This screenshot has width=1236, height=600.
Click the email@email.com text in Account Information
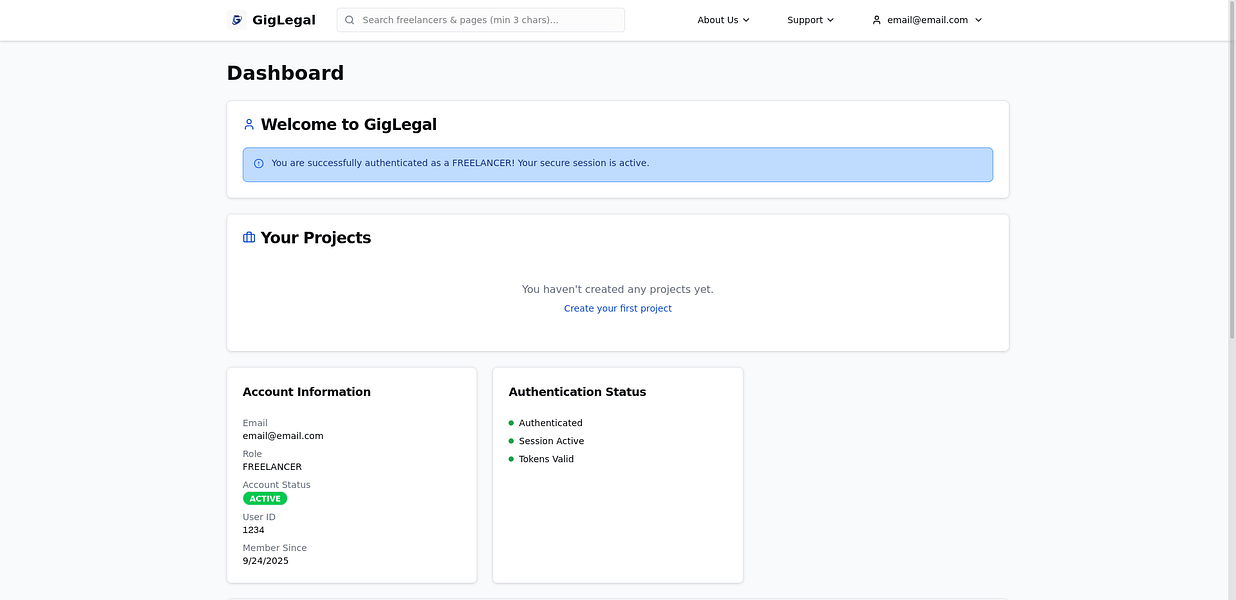point(283,435)
